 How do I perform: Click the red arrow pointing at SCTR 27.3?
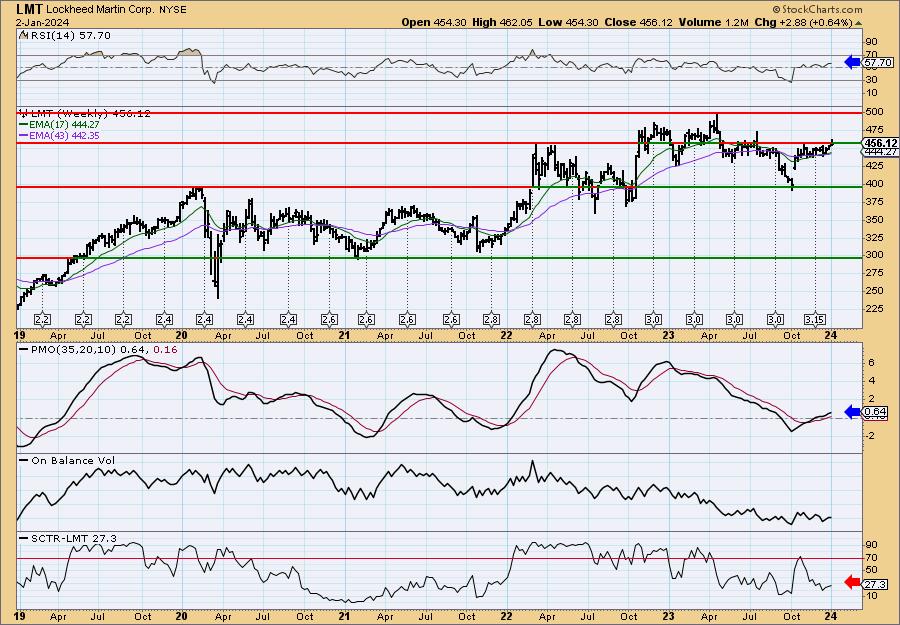[x=853, y=583]
